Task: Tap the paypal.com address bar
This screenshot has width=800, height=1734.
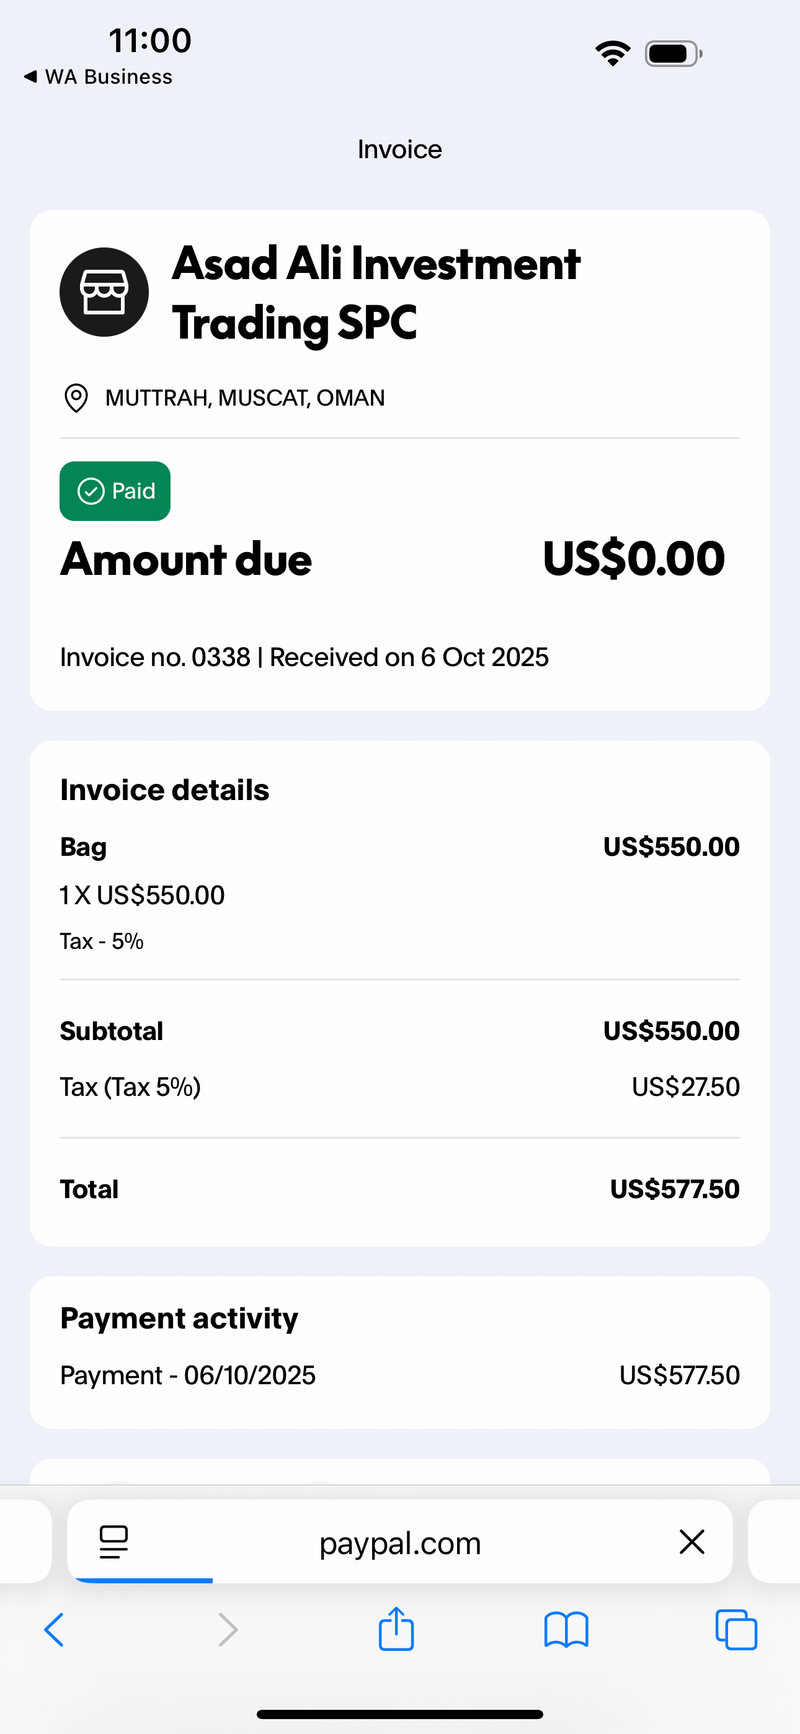Action: [400, 1542]
